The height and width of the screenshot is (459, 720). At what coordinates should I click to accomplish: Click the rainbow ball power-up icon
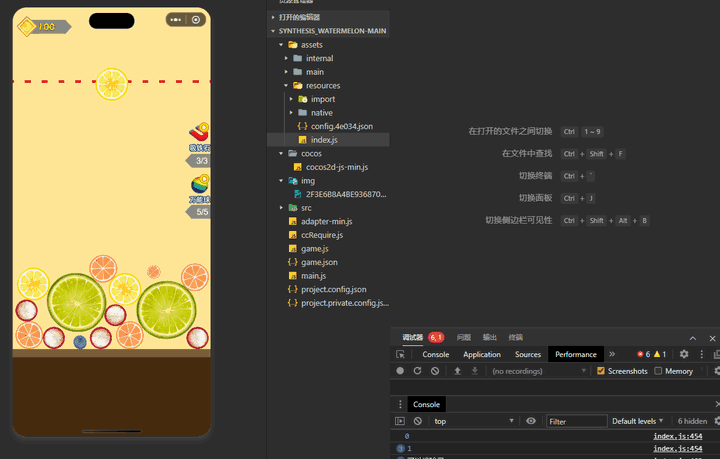pos(200,185)
